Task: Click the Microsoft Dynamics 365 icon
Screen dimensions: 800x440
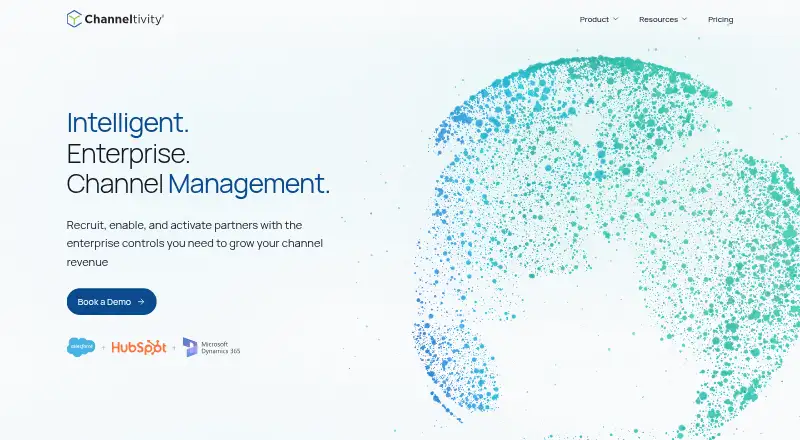Action: pos(190,347)
